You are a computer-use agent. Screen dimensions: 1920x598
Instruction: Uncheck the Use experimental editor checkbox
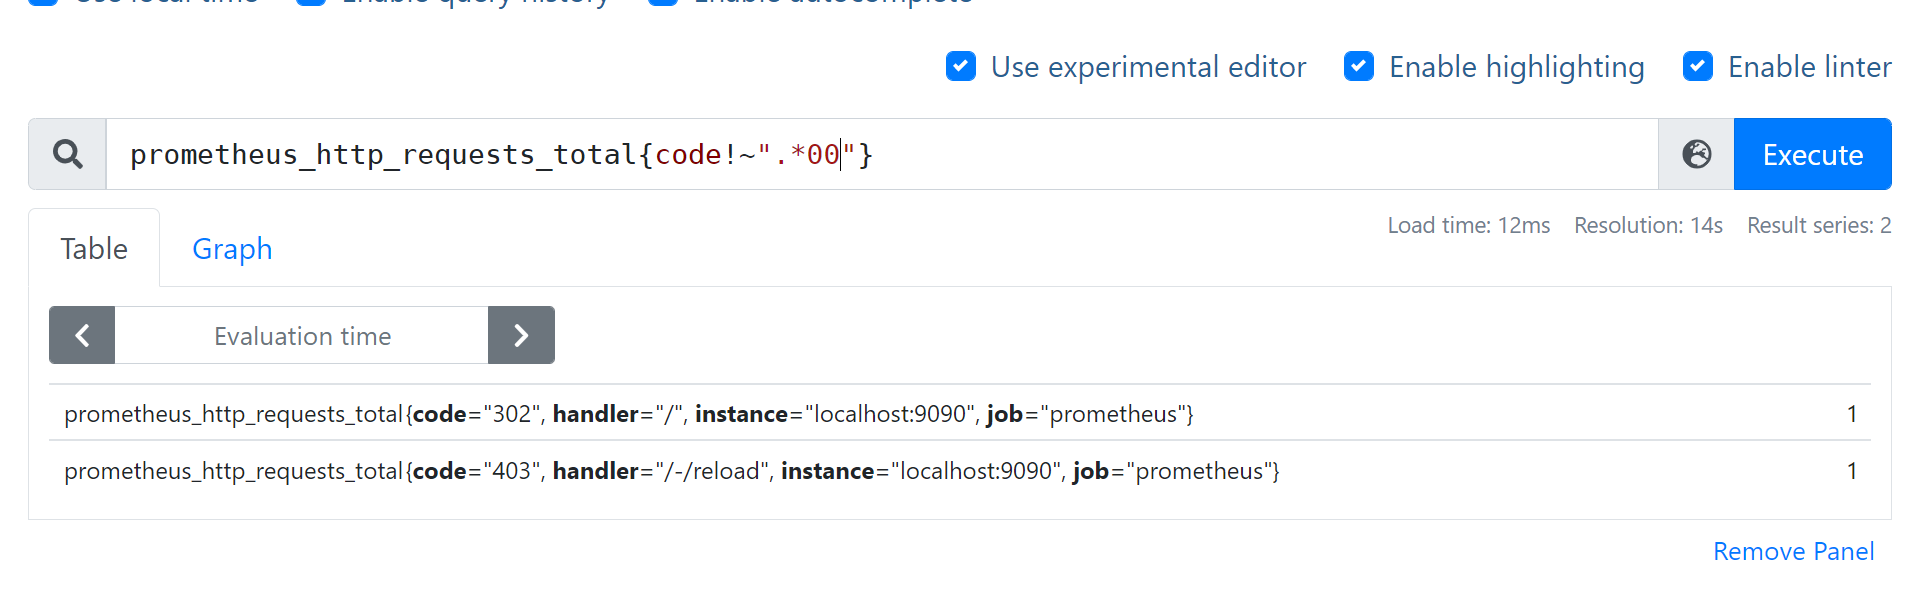[961, 67]
